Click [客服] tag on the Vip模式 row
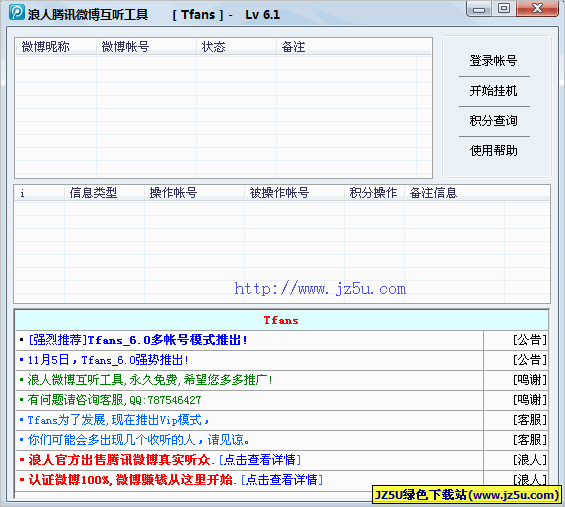565x507 pixels. click(x=530, y=420)
